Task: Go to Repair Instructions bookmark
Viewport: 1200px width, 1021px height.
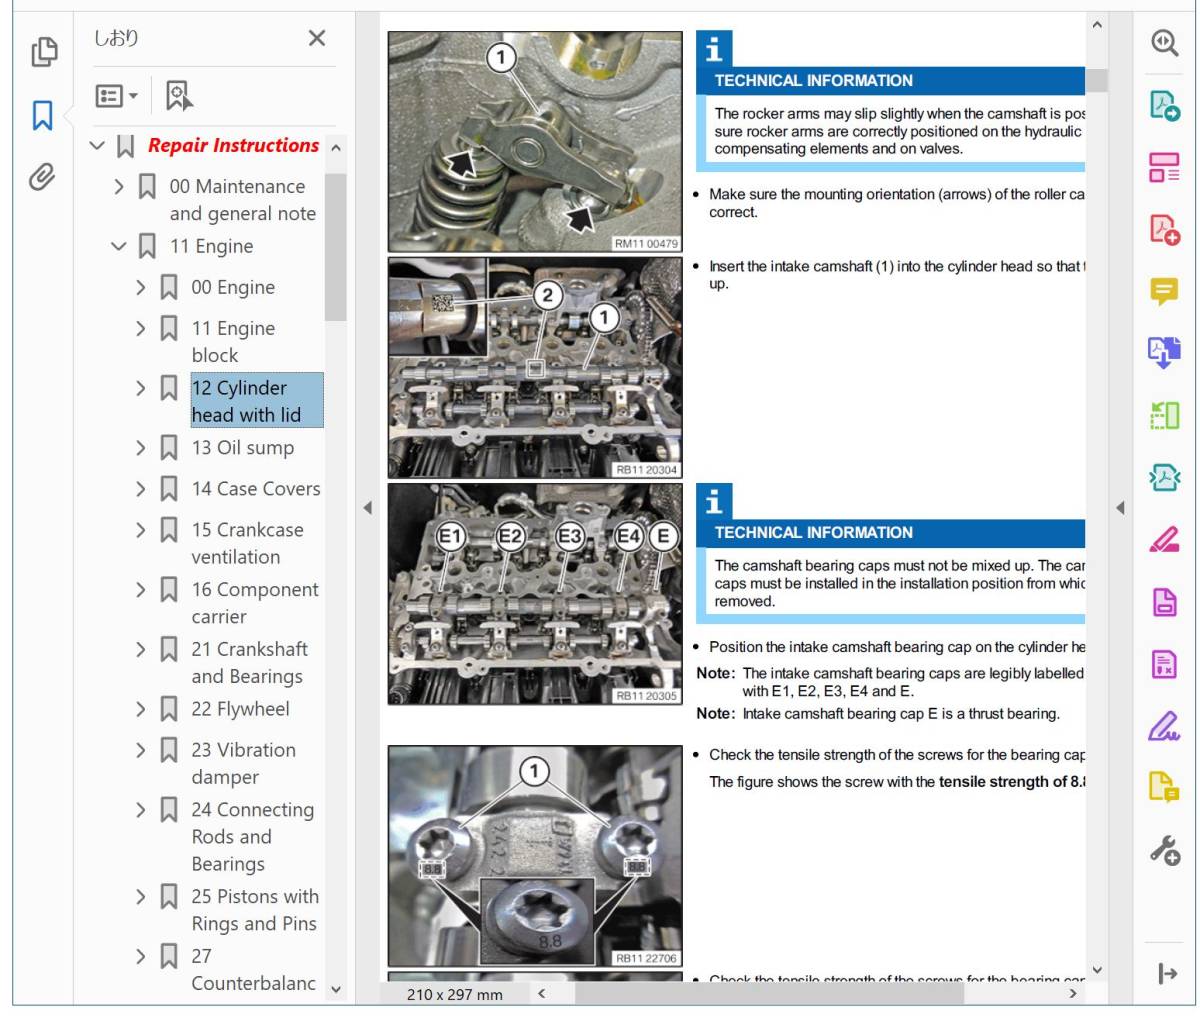Action: (x=233, y=146)
